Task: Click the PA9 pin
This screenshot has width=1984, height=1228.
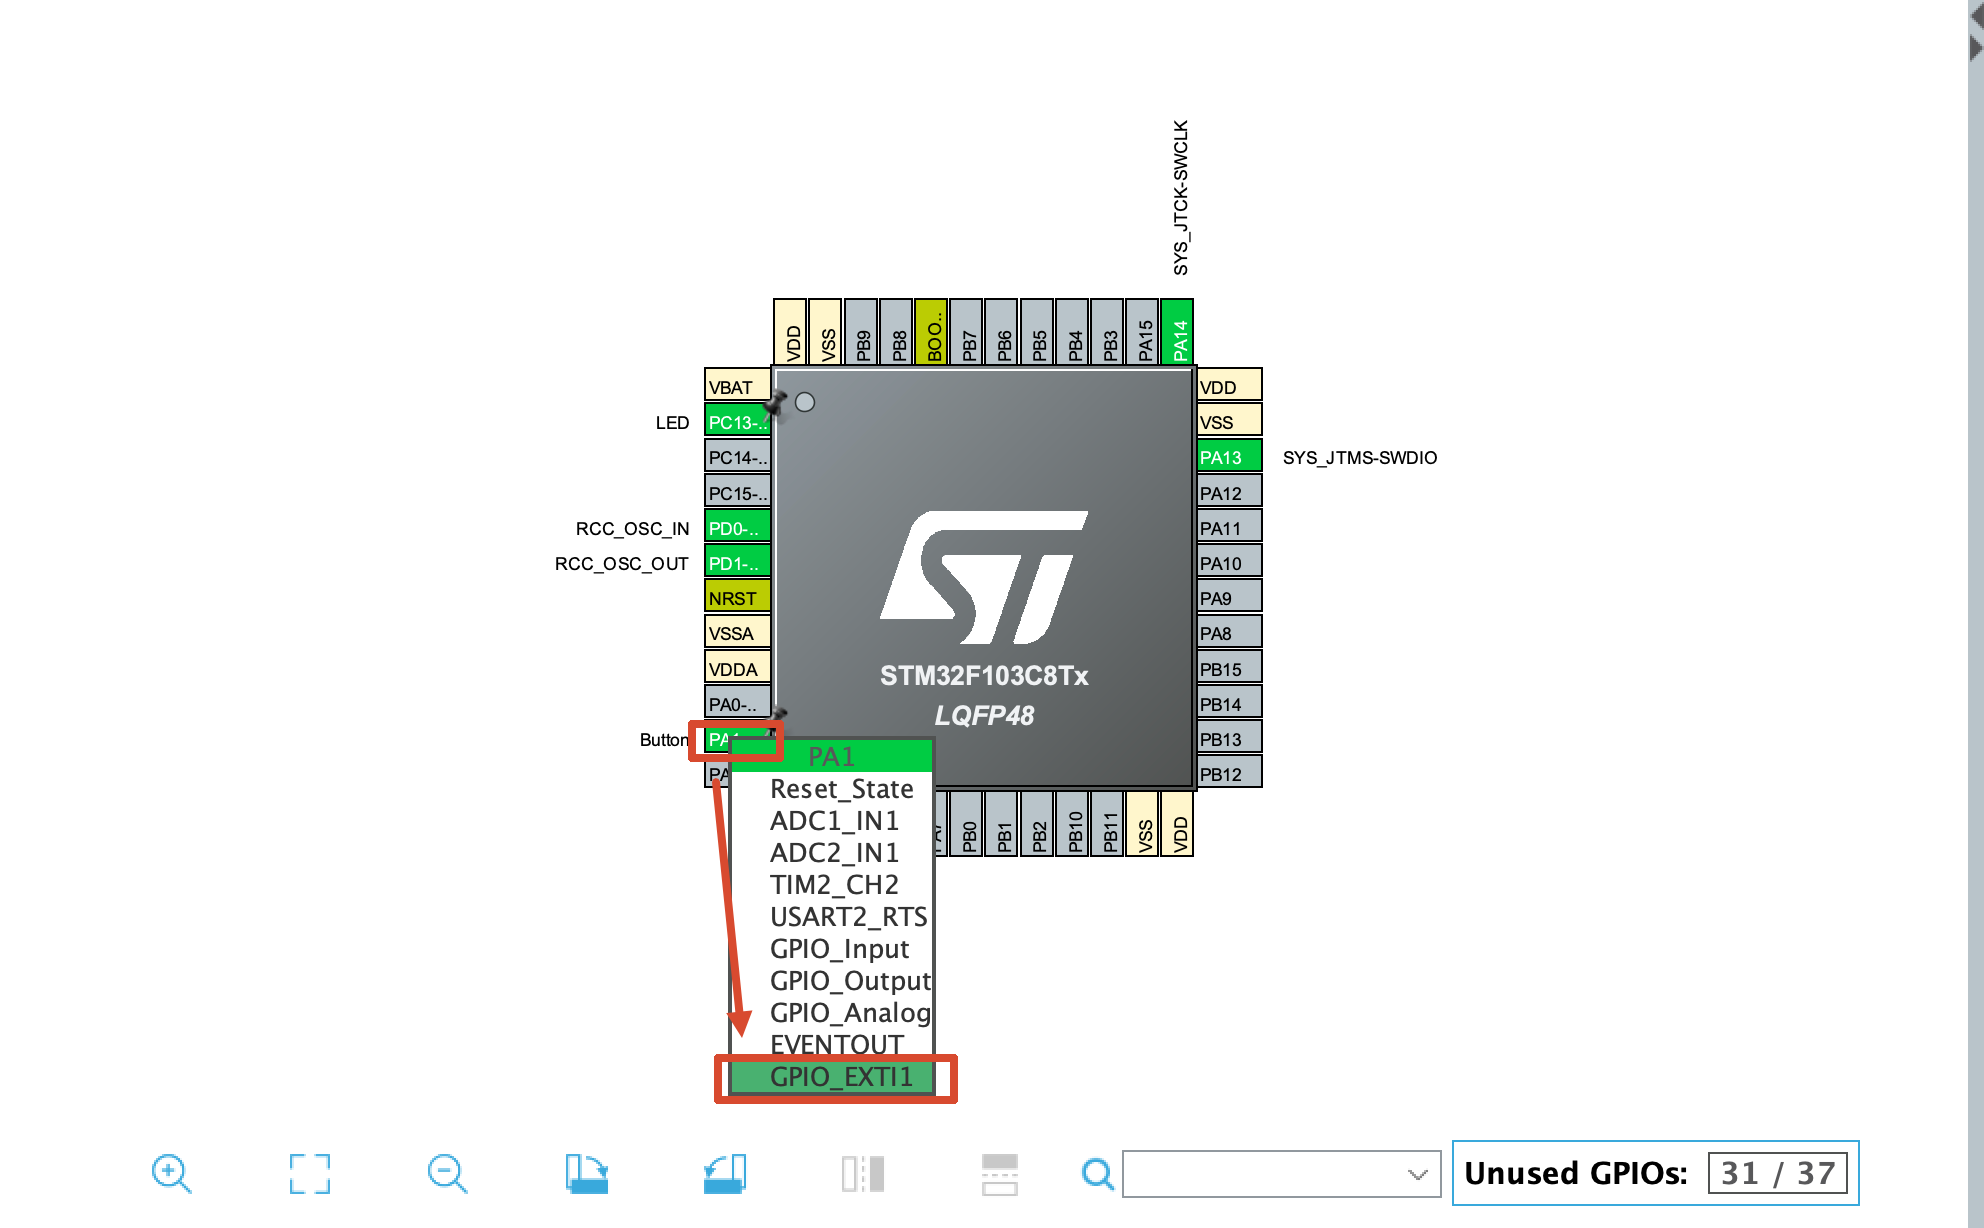Action: [x=1230, y=598]
